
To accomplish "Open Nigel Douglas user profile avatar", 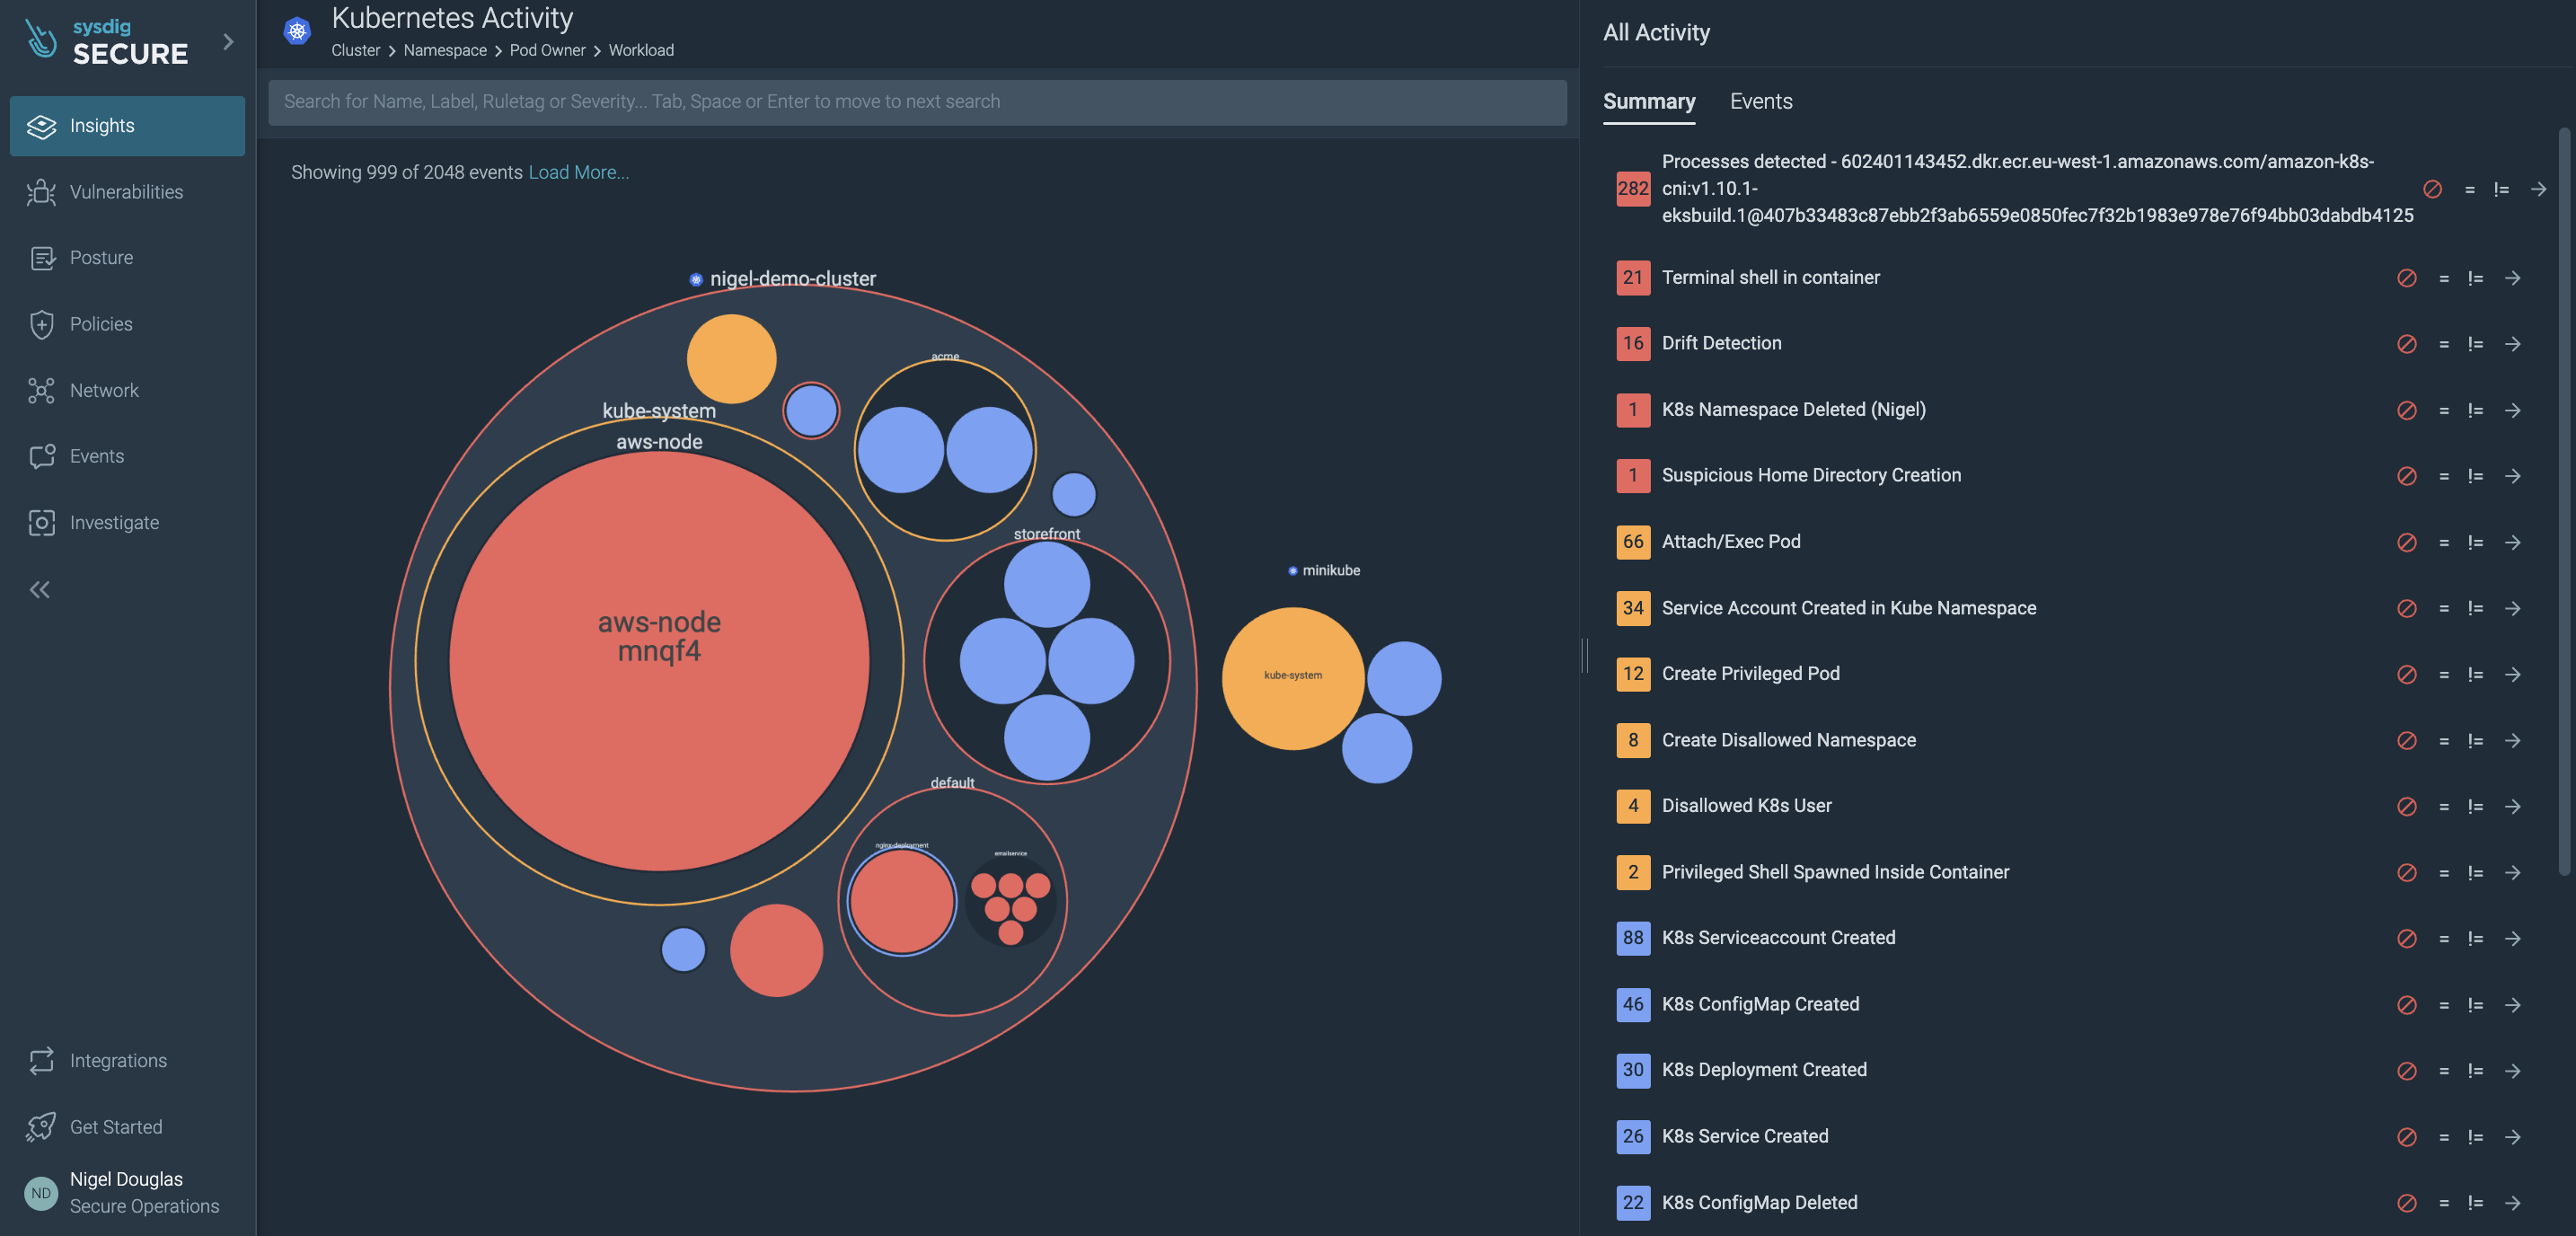I will tap(41, 1192).
